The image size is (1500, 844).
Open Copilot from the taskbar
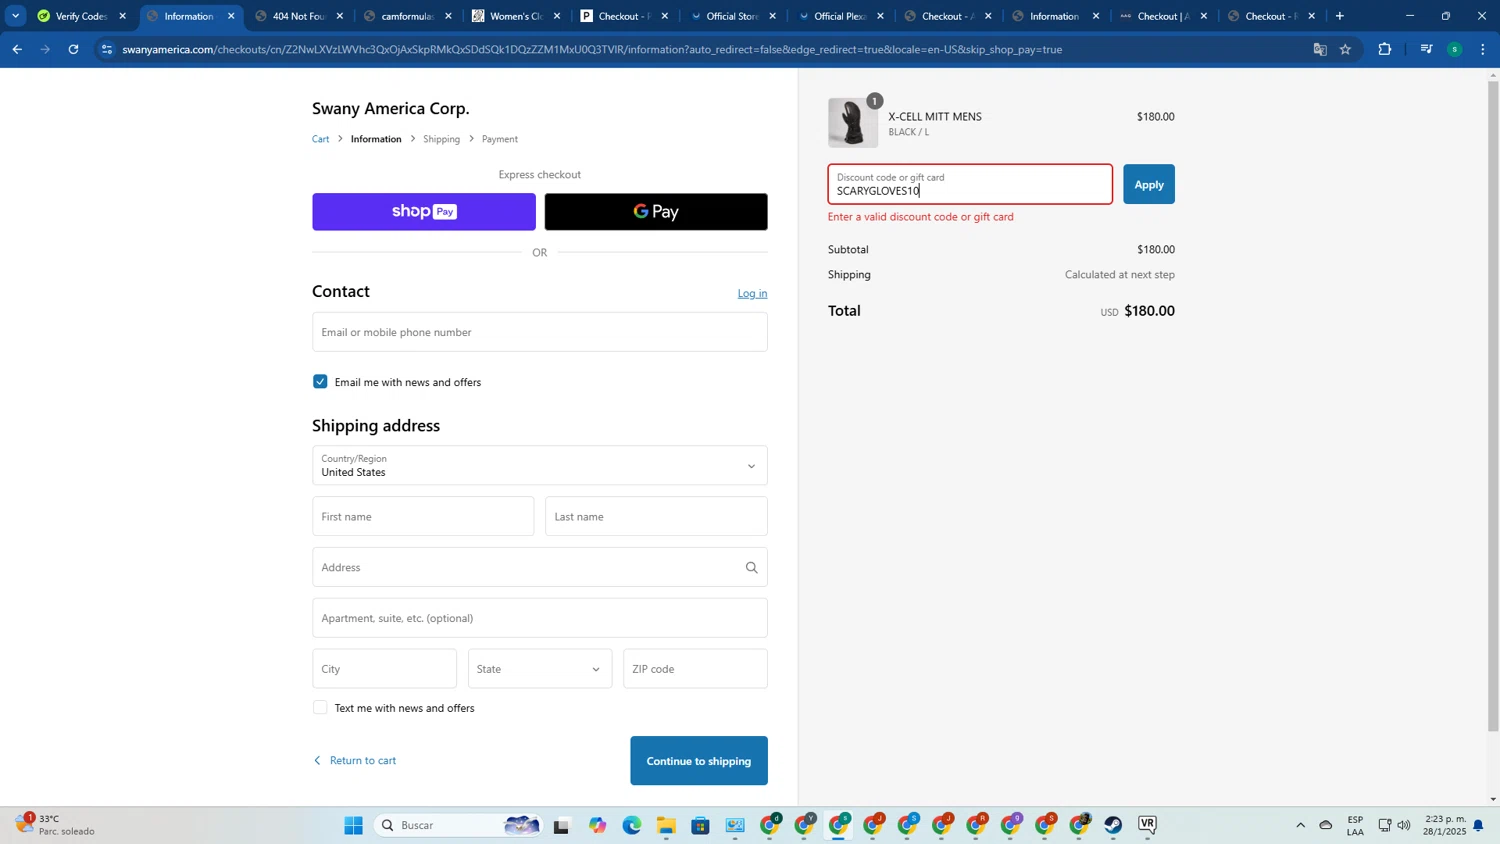tap(597, 825)
